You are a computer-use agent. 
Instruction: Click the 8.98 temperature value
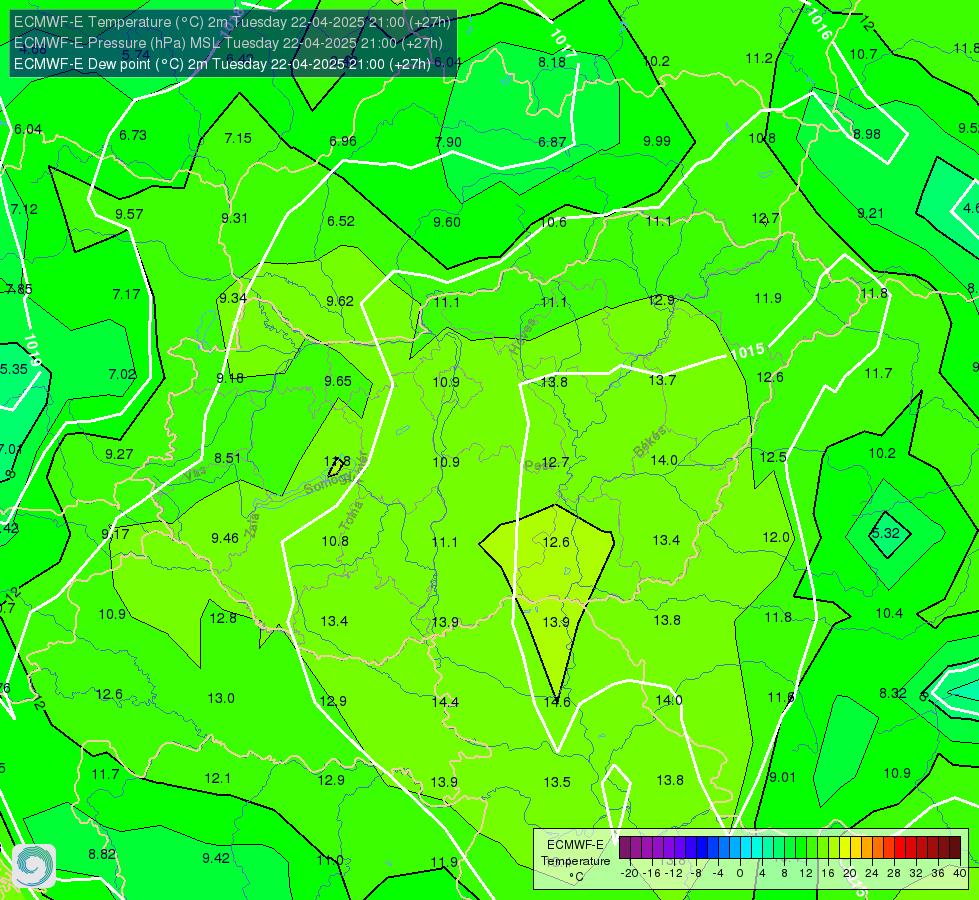[x=867, y=134]
